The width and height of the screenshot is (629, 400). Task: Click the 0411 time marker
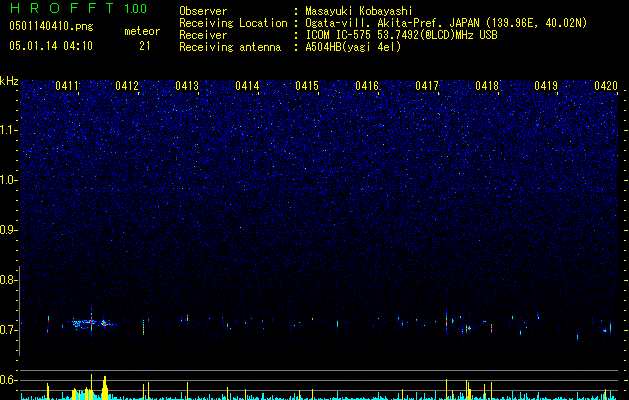point(67,86)
